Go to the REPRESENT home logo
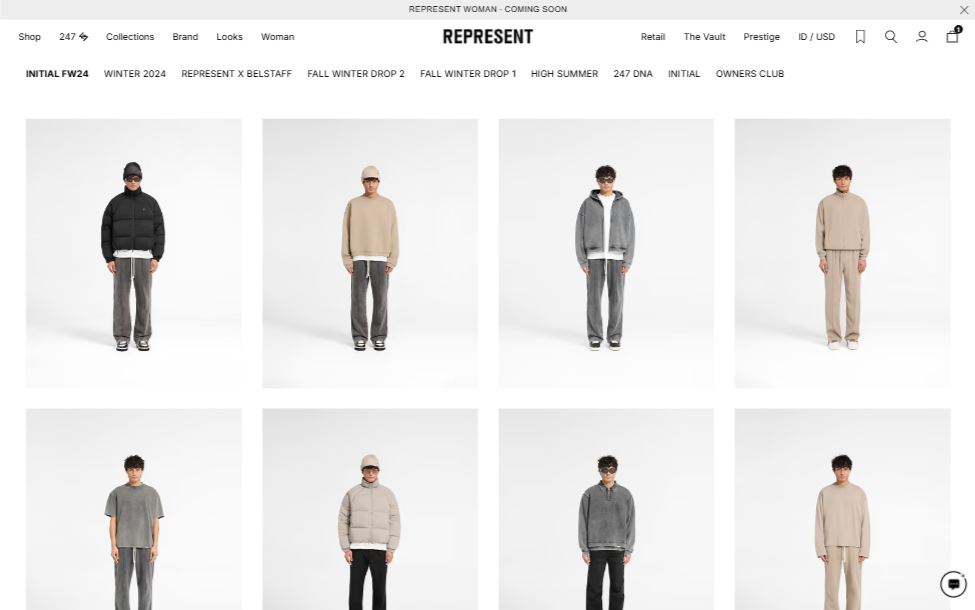The image size is (975, 610). tap(488, 37)
